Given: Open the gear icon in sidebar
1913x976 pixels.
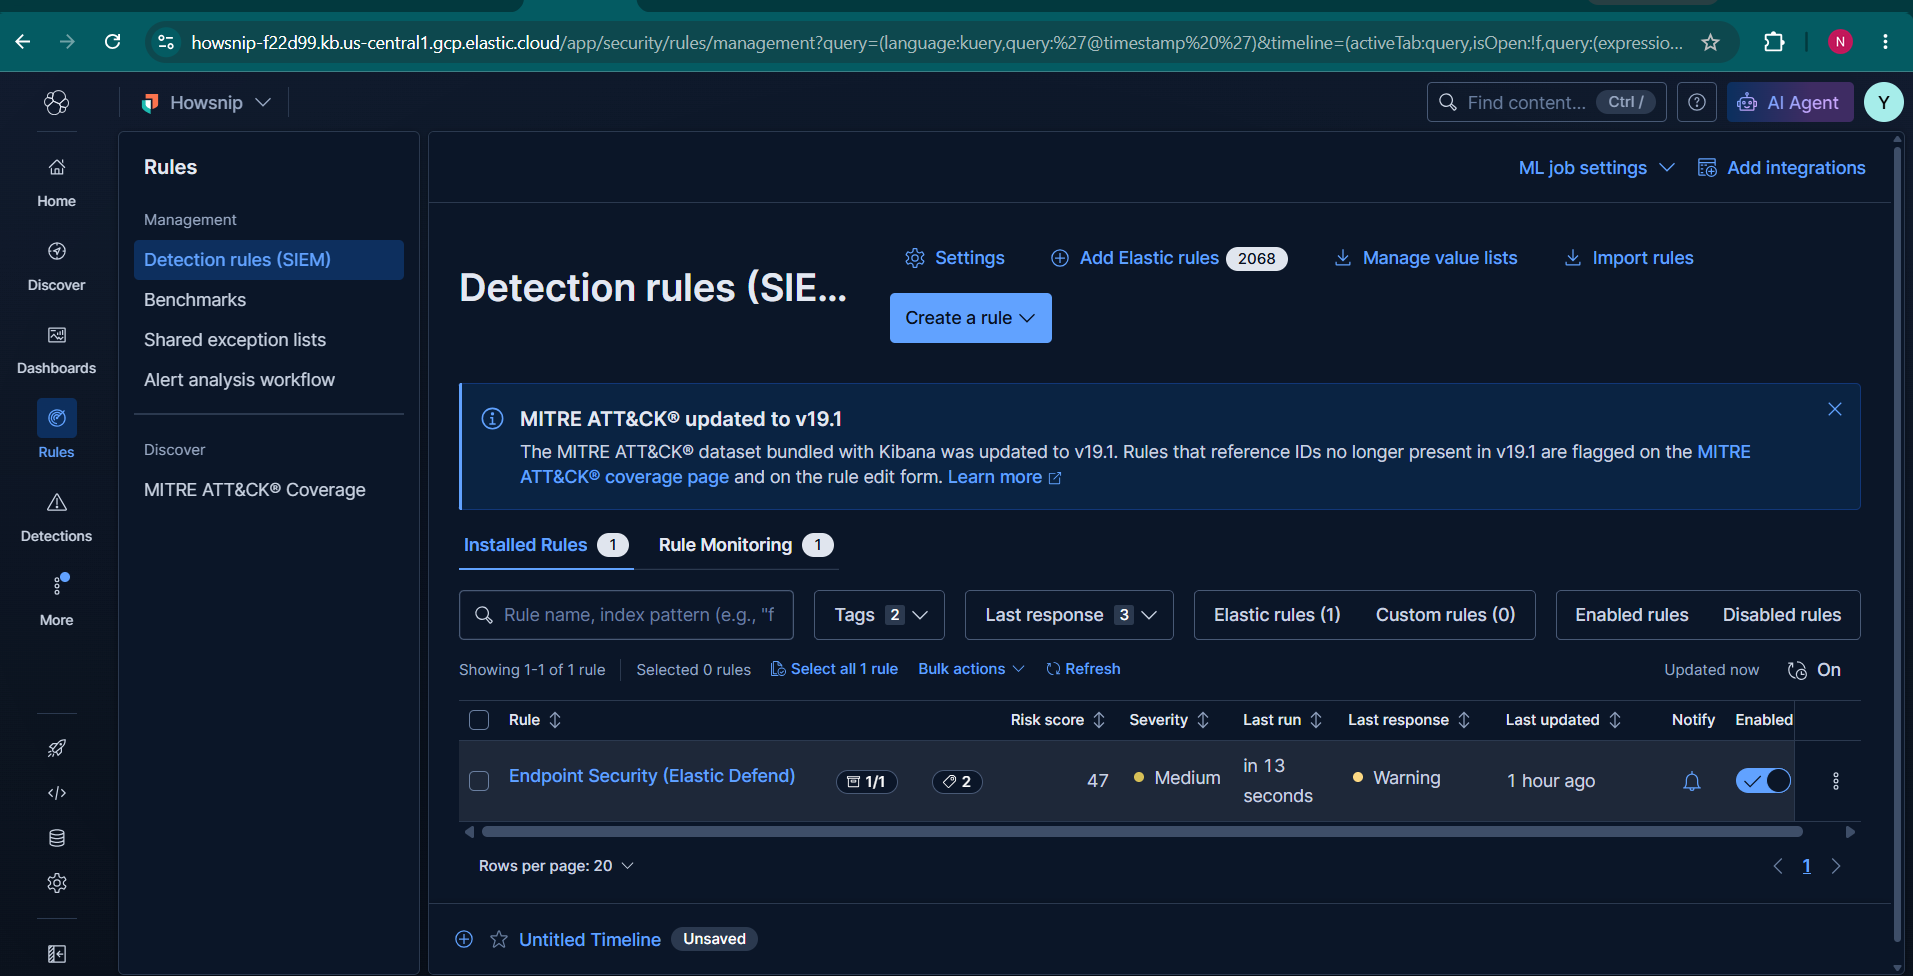Looking at the screenshot, I should pyautogui.click(x=57, y=883).
